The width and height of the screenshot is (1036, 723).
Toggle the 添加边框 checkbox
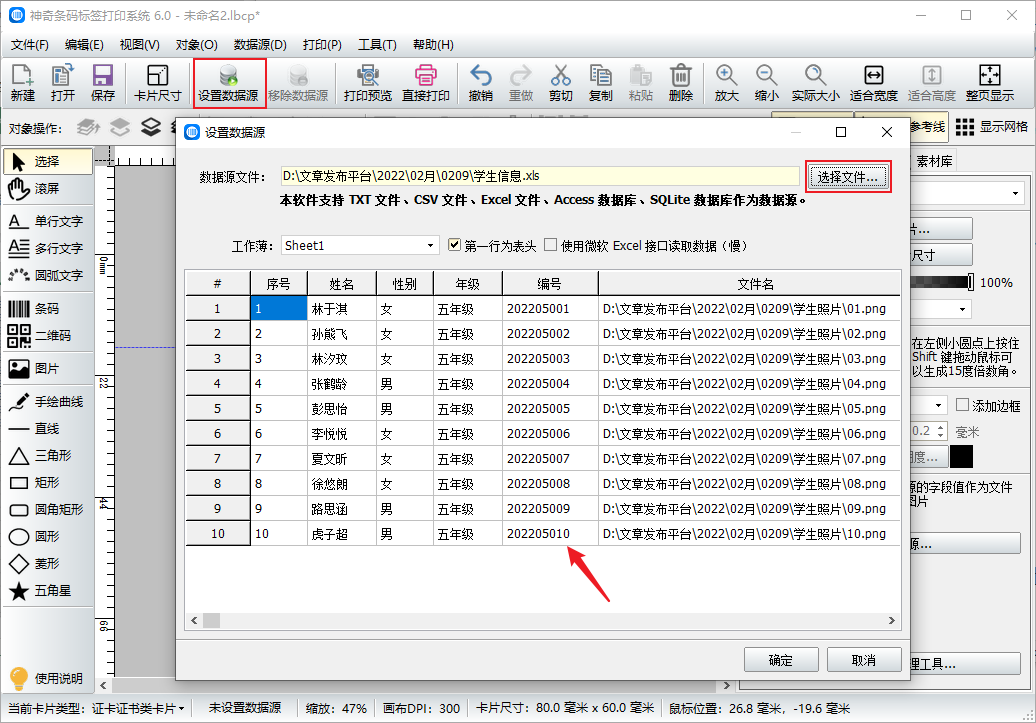tap(963, 405)
